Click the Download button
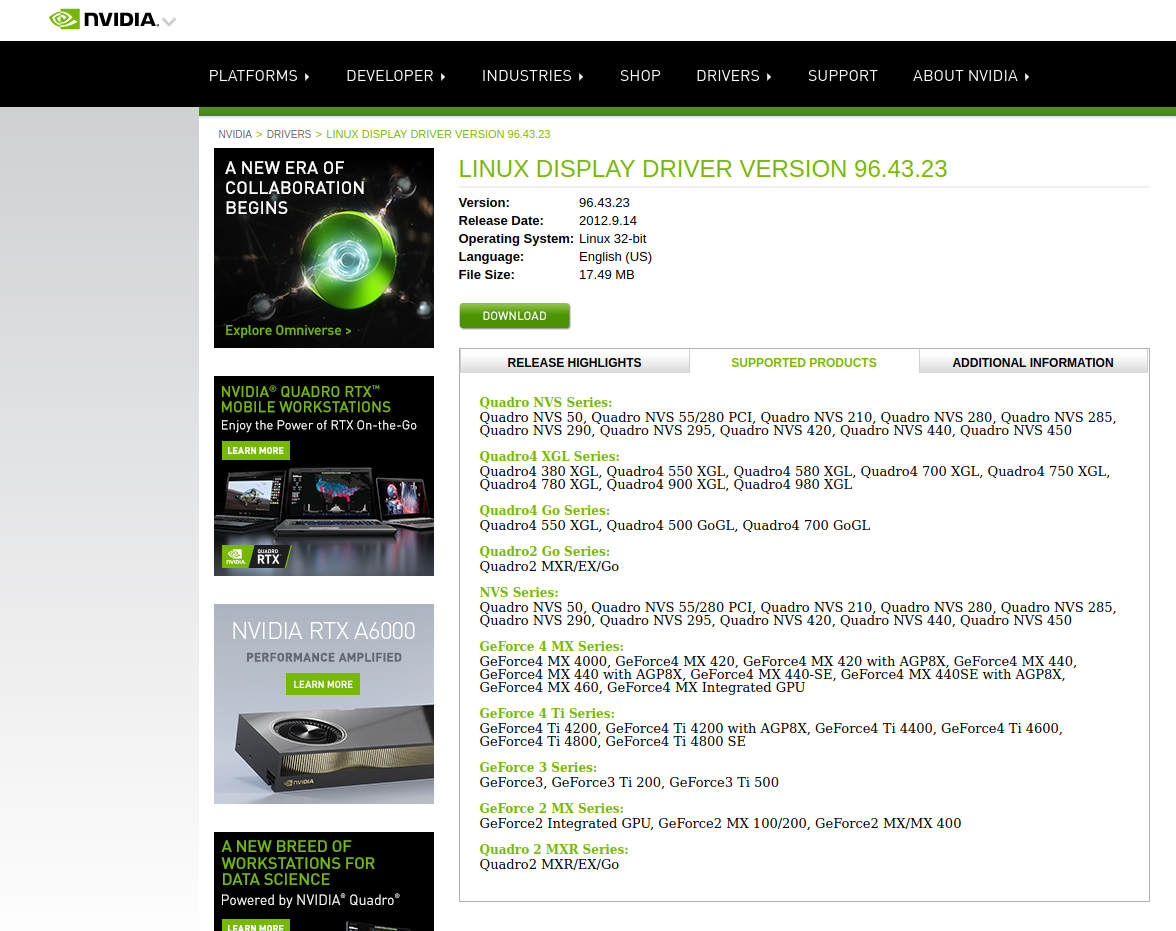 tap(514, 316)
